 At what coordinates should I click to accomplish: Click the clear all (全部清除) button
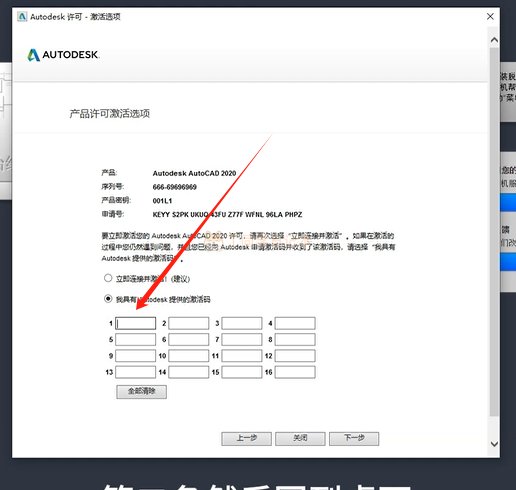pos(141,392)
